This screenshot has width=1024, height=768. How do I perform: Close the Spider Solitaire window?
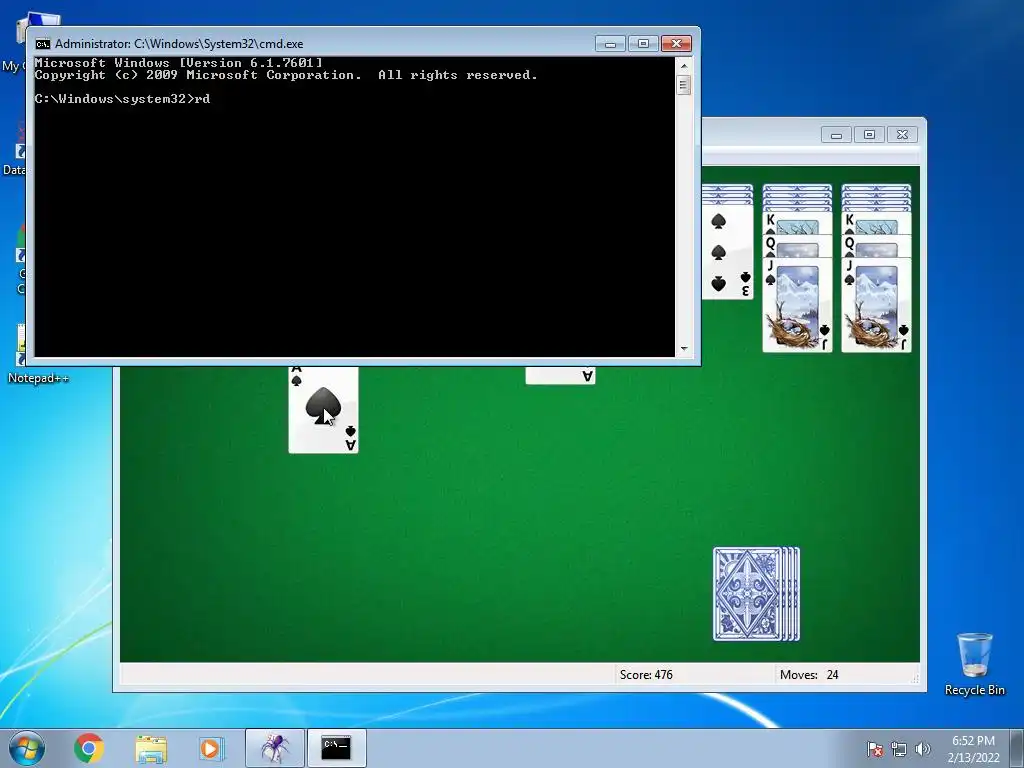(902, 135)
